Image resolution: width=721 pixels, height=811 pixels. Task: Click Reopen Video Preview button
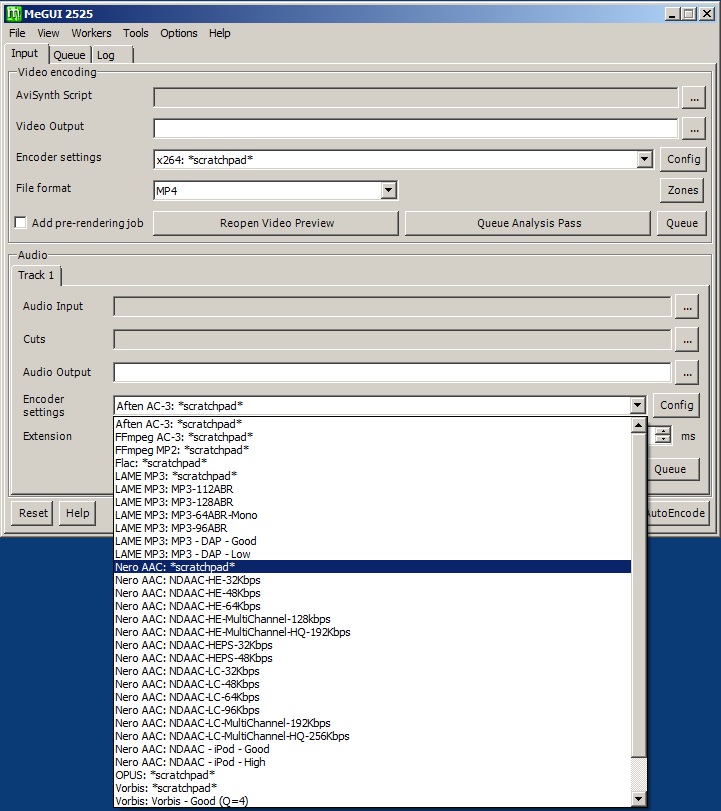(x=276, y=223)
